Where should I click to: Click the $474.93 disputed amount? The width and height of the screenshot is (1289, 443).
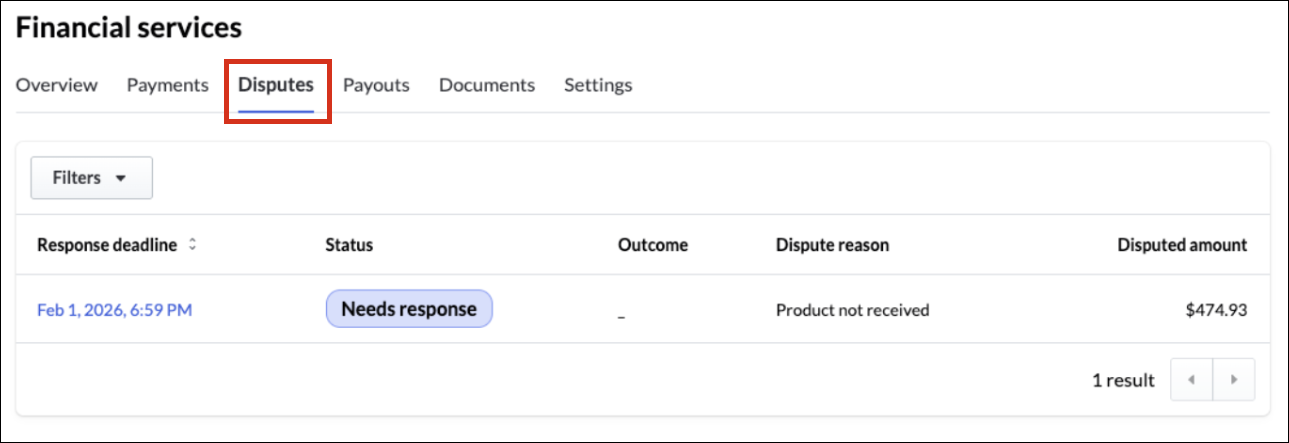[x=1216, y=310]
